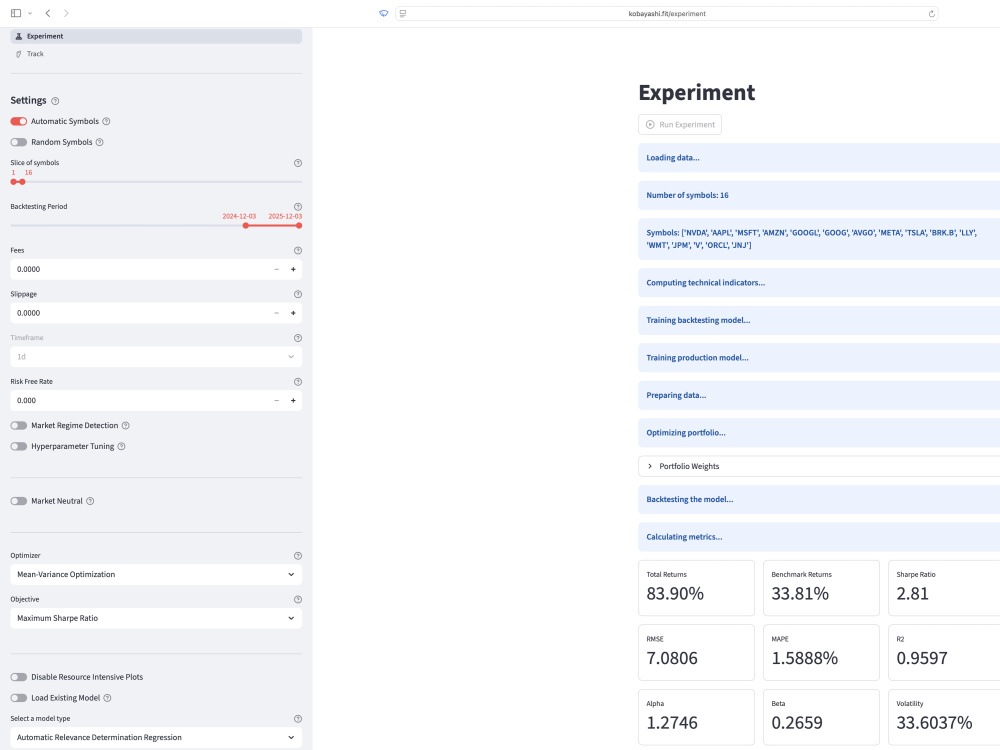Screen dimensions: 1000x750
Task: Turn on Market Regime Detection
Action: (18, 425)
